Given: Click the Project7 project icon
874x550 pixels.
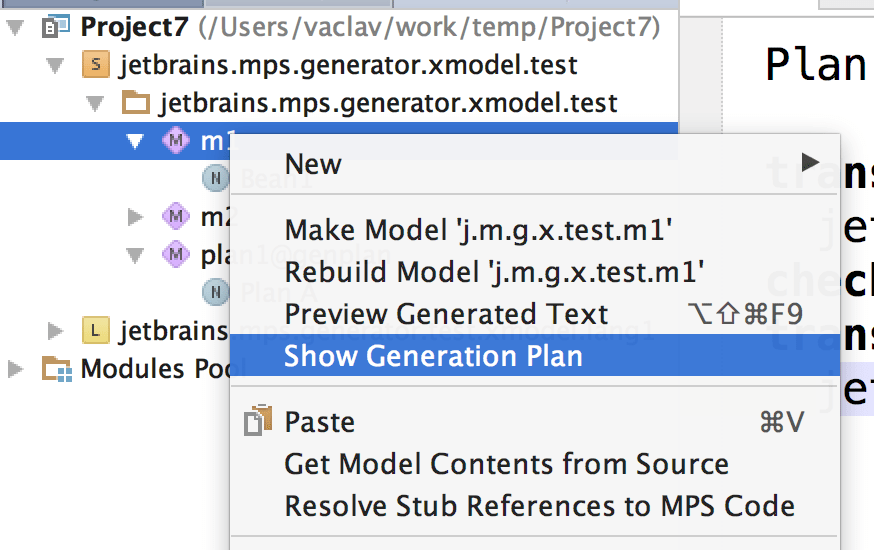Looking at the screenshot, I should [x=56, y=27].
